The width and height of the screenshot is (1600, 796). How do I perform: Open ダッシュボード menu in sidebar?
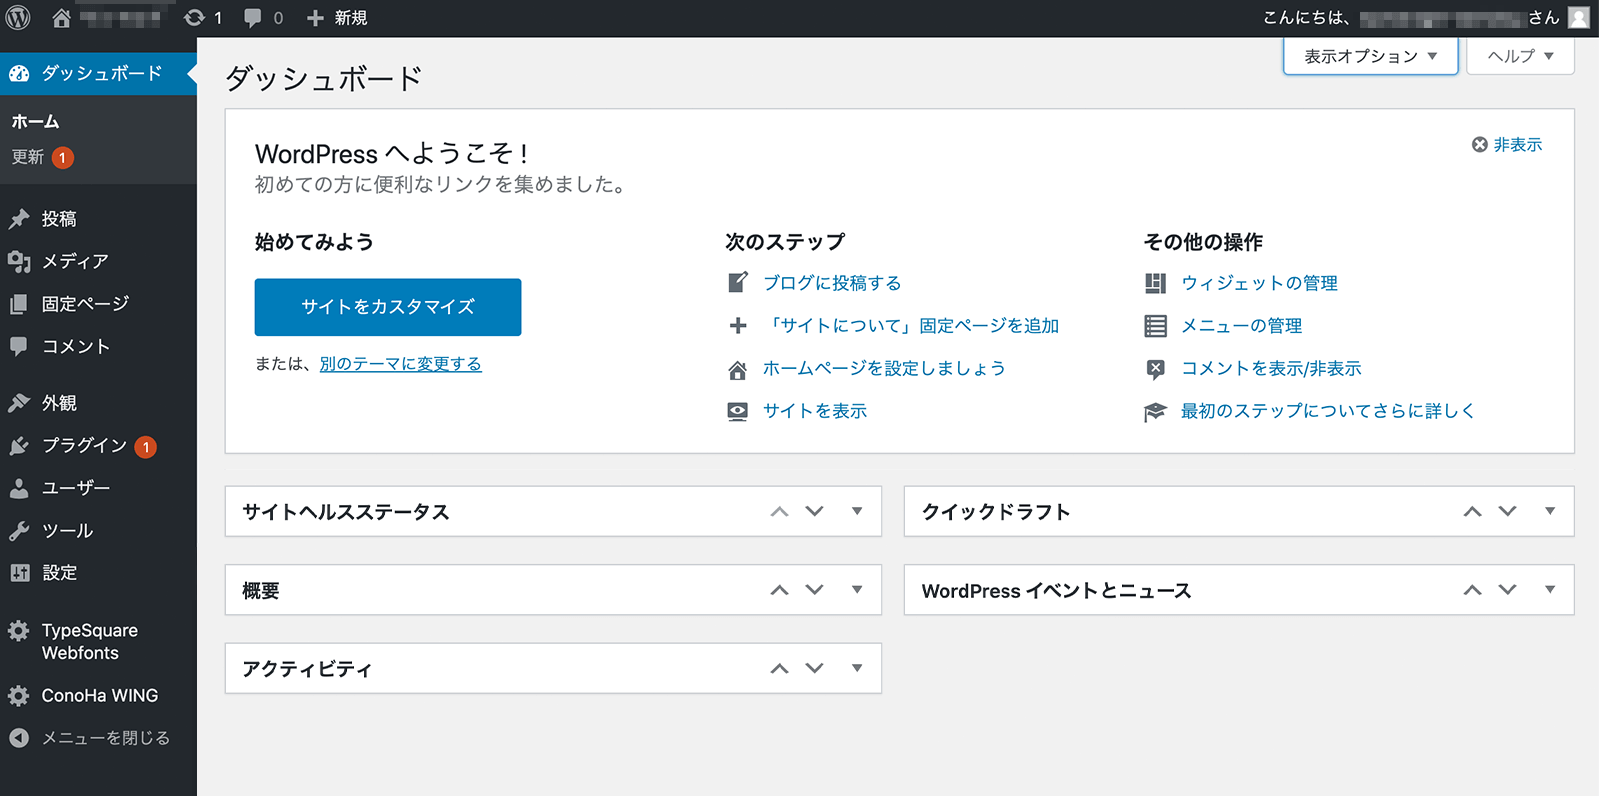pyautogui.click(x=98, y=74)
